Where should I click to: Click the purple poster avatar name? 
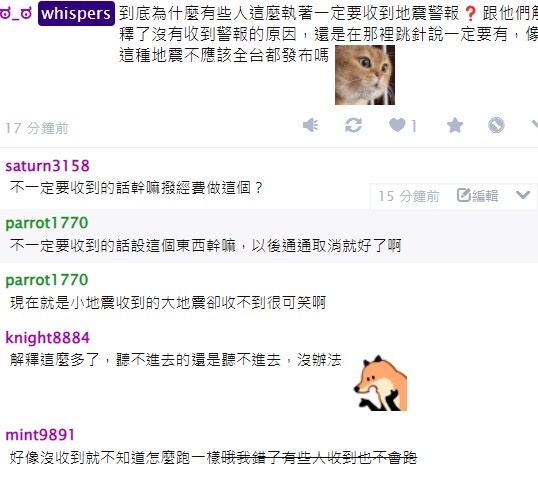tap(16, 14)
